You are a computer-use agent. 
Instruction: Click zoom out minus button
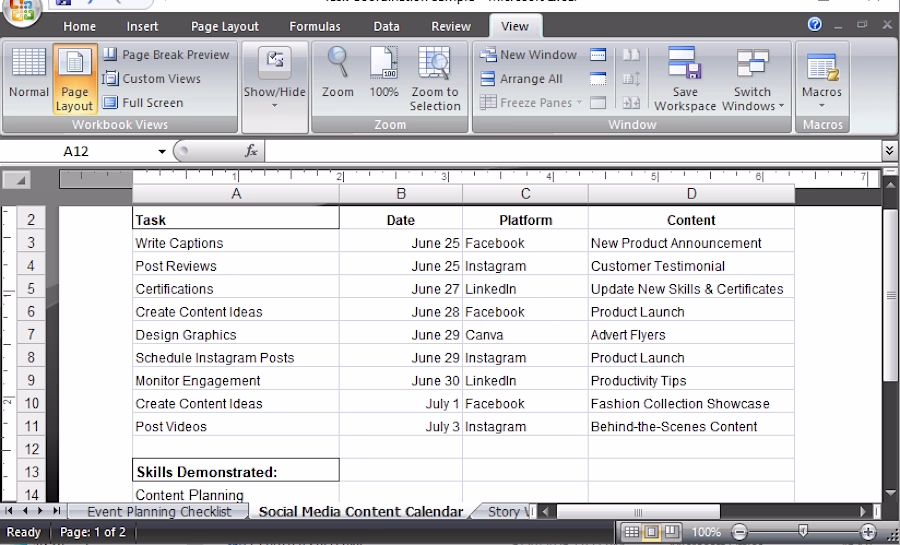click(x=740, y=532)
